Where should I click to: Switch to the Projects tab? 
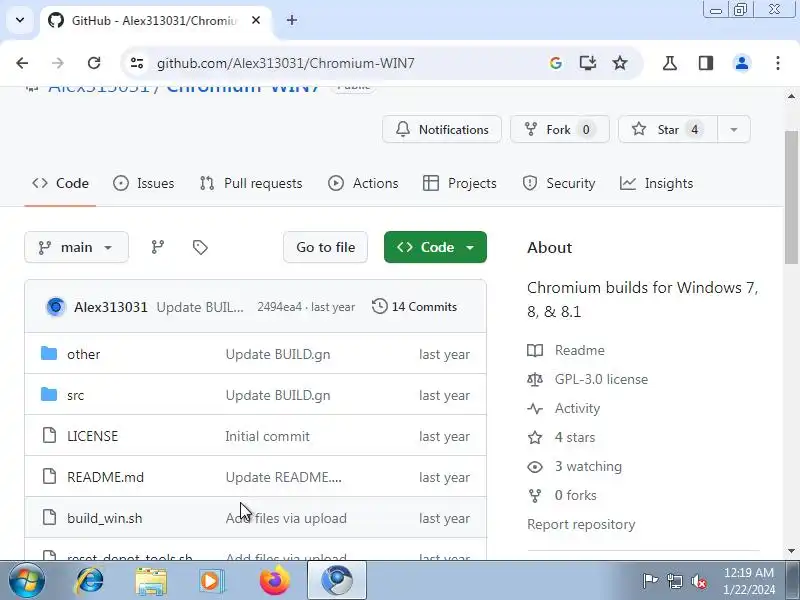point(460,183)
